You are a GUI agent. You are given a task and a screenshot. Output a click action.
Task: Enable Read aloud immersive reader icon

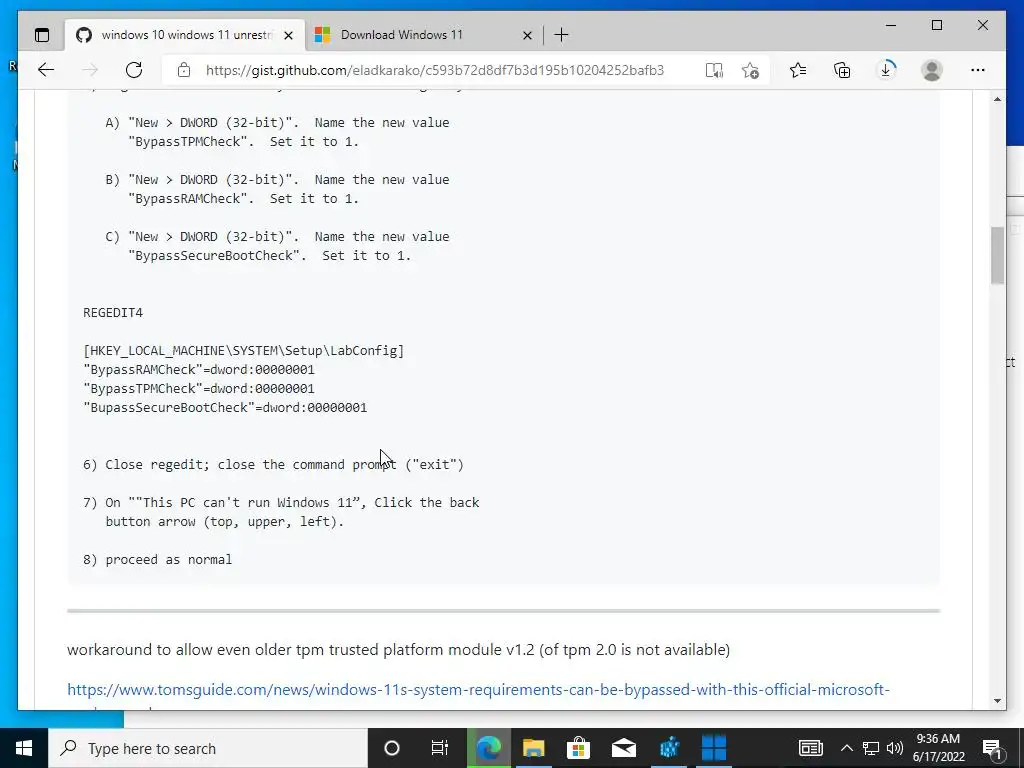[714, 70]
